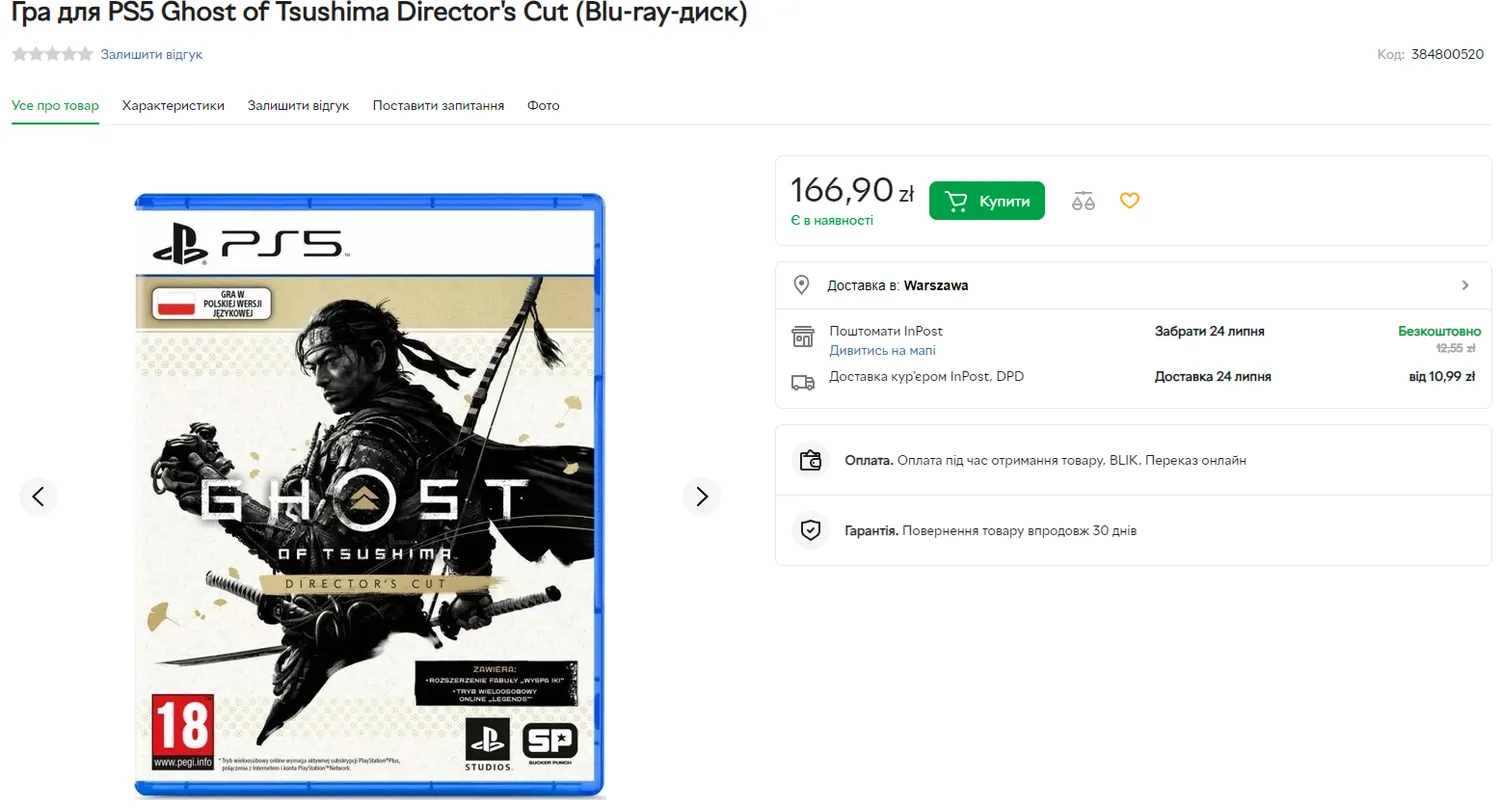Switch to the Характеристики tab
Viewport: 1500px width, 808px height.
coord(173,105)
